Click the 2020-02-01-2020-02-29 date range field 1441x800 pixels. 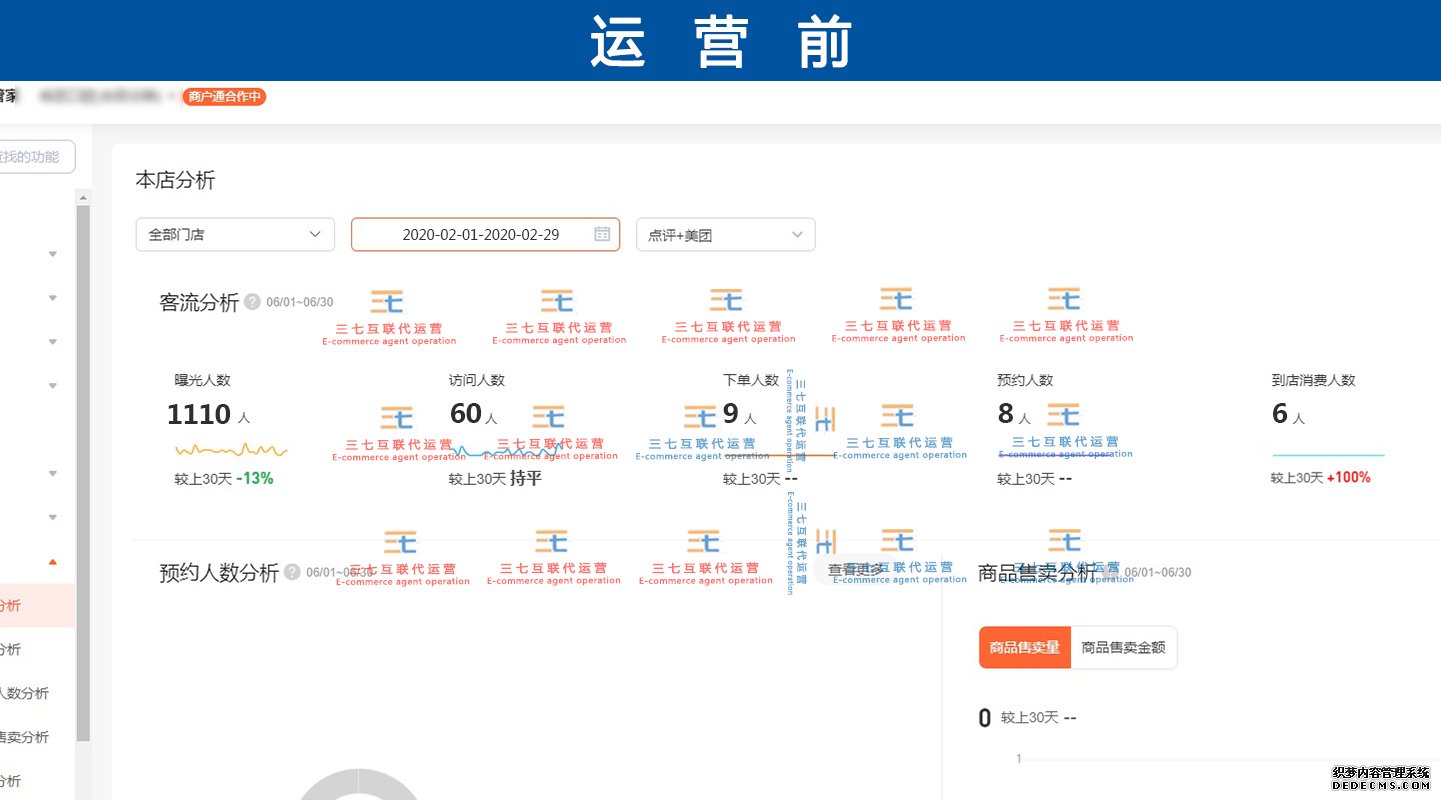(x=485, y=235)
